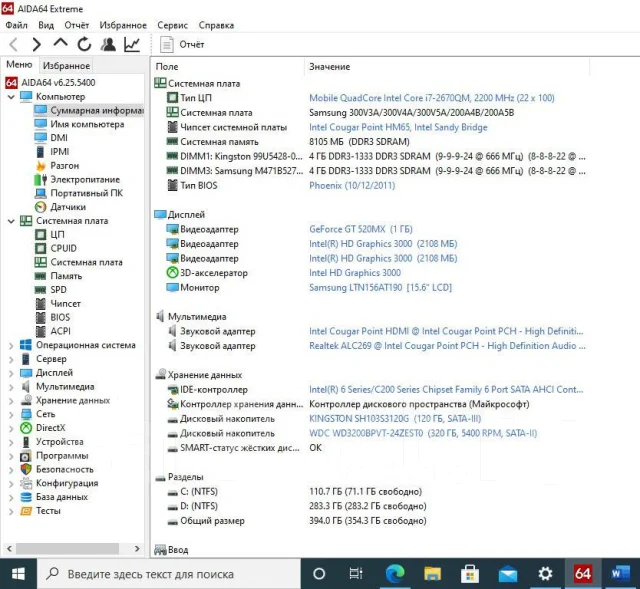Click the BIOS chip icon
640x589 pixels.
pos(40,318)
